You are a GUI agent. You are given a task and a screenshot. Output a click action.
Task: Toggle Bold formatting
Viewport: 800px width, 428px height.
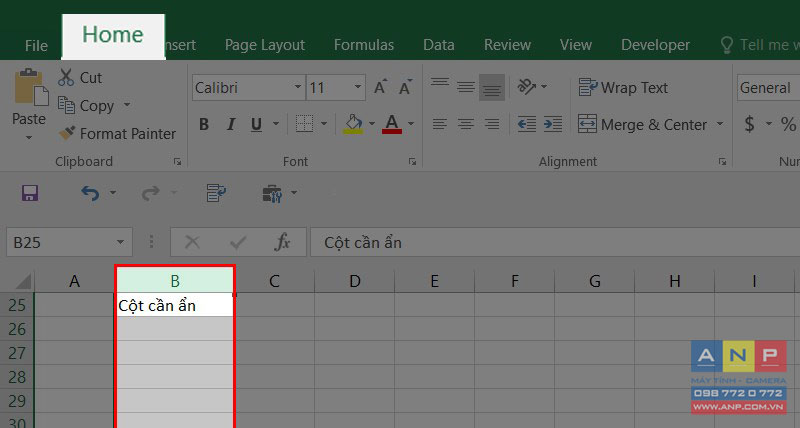204,124
